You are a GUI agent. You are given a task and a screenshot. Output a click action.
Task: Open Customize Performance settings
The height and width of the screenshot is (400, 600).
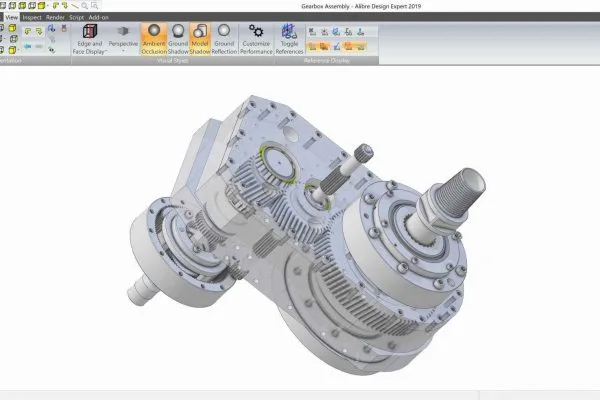pyautogui.click(x=256, y=39)
